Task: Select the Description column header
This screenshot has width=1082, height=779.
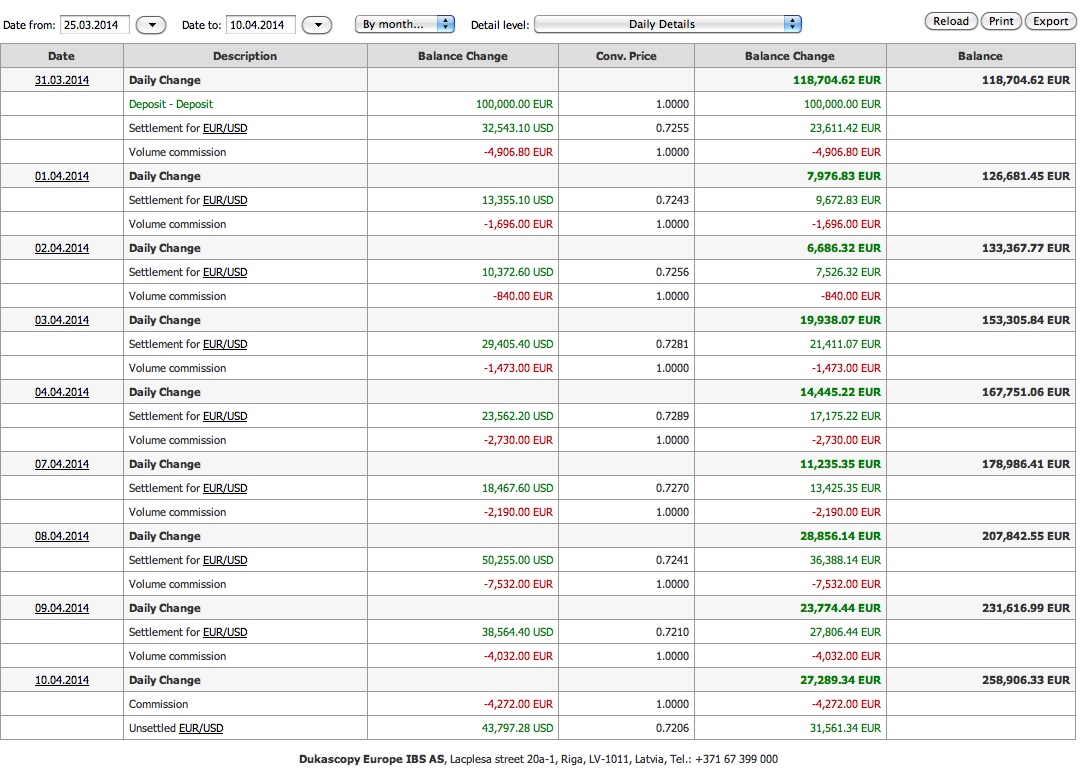Action: 245,56
